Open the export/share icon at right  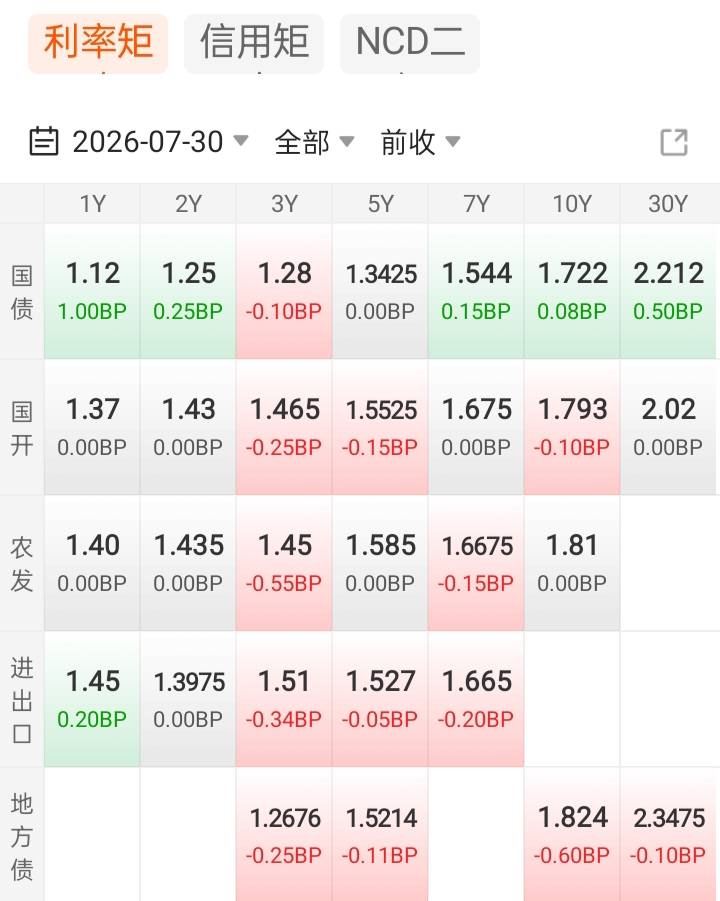click(x=674, y=142)
